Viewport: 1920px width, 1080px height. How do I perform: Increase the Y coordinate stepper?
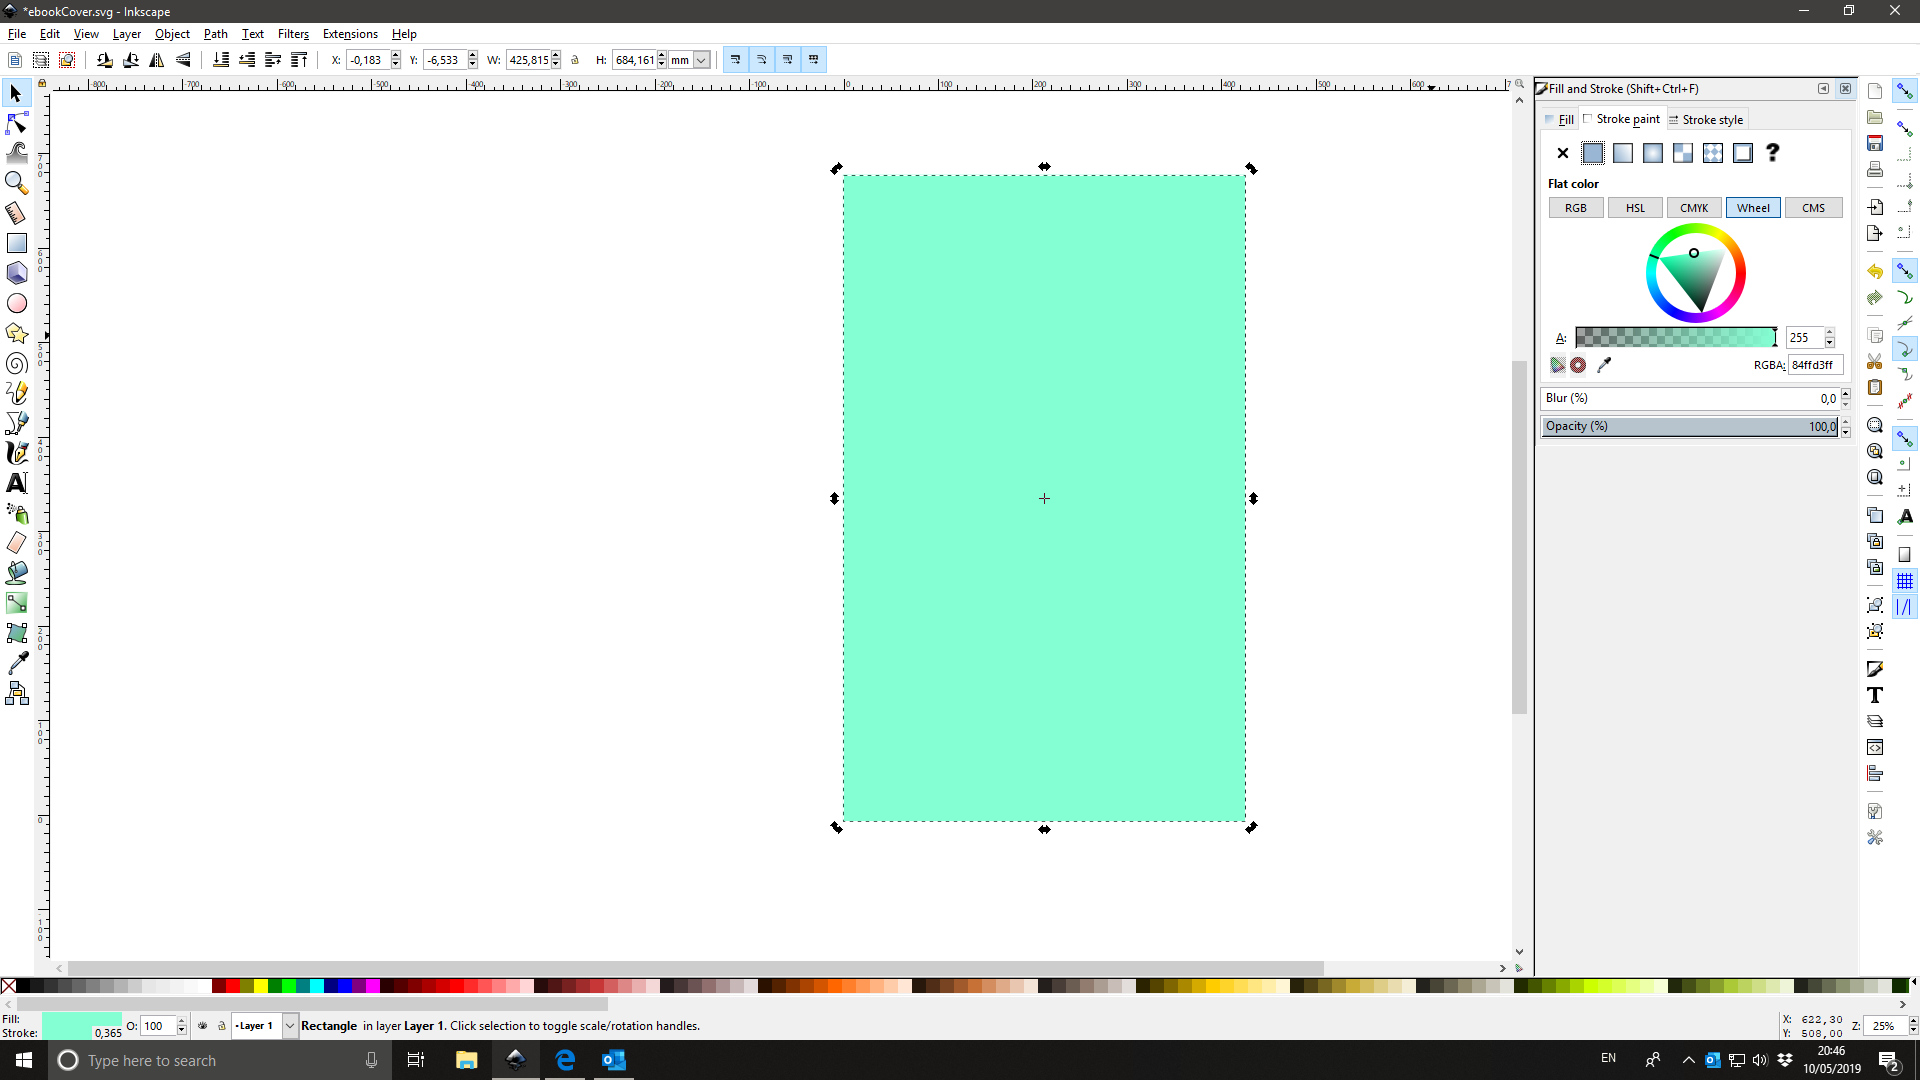coord(473,56)
